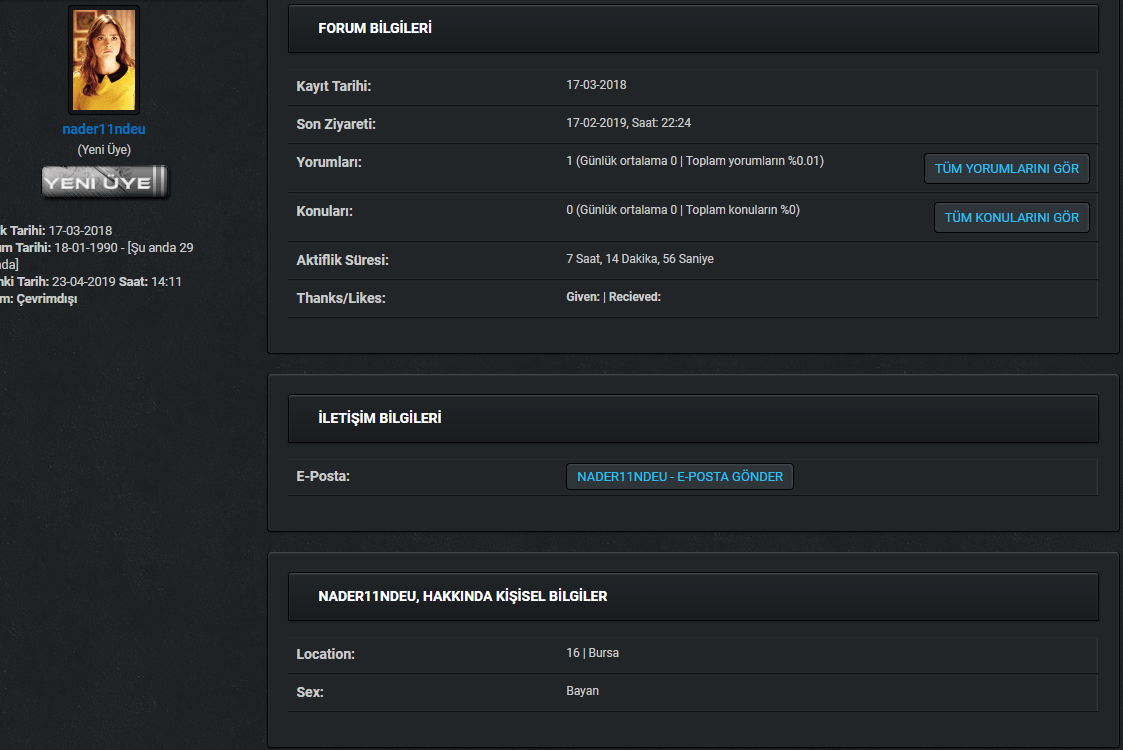Click the (Yeni Üye) title under username

[104, 150]
